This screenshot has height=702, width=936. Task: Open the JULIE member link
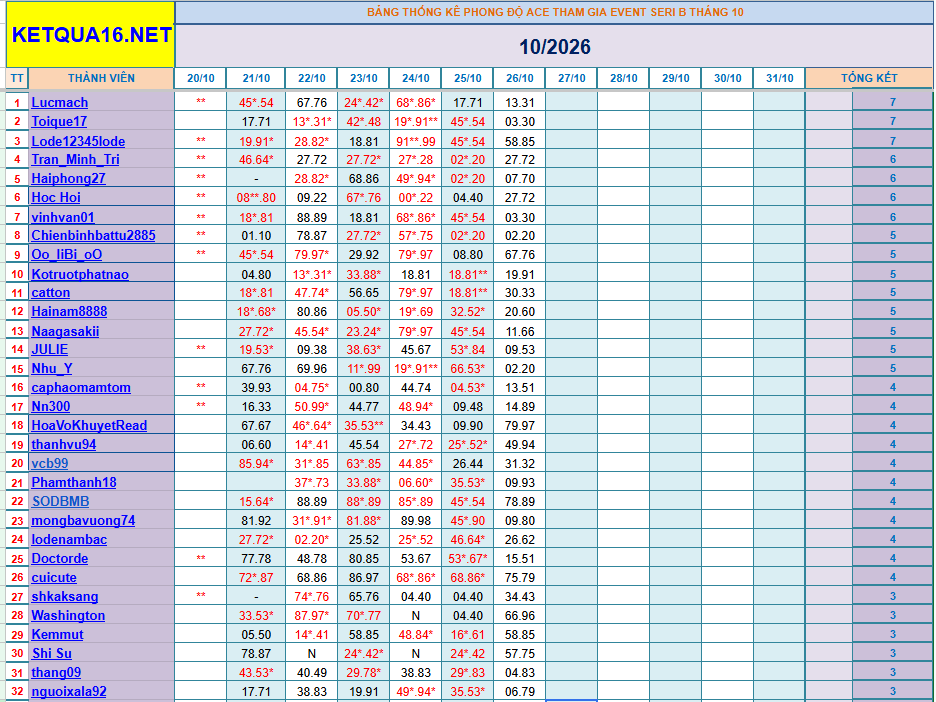(x=50, y=349)
